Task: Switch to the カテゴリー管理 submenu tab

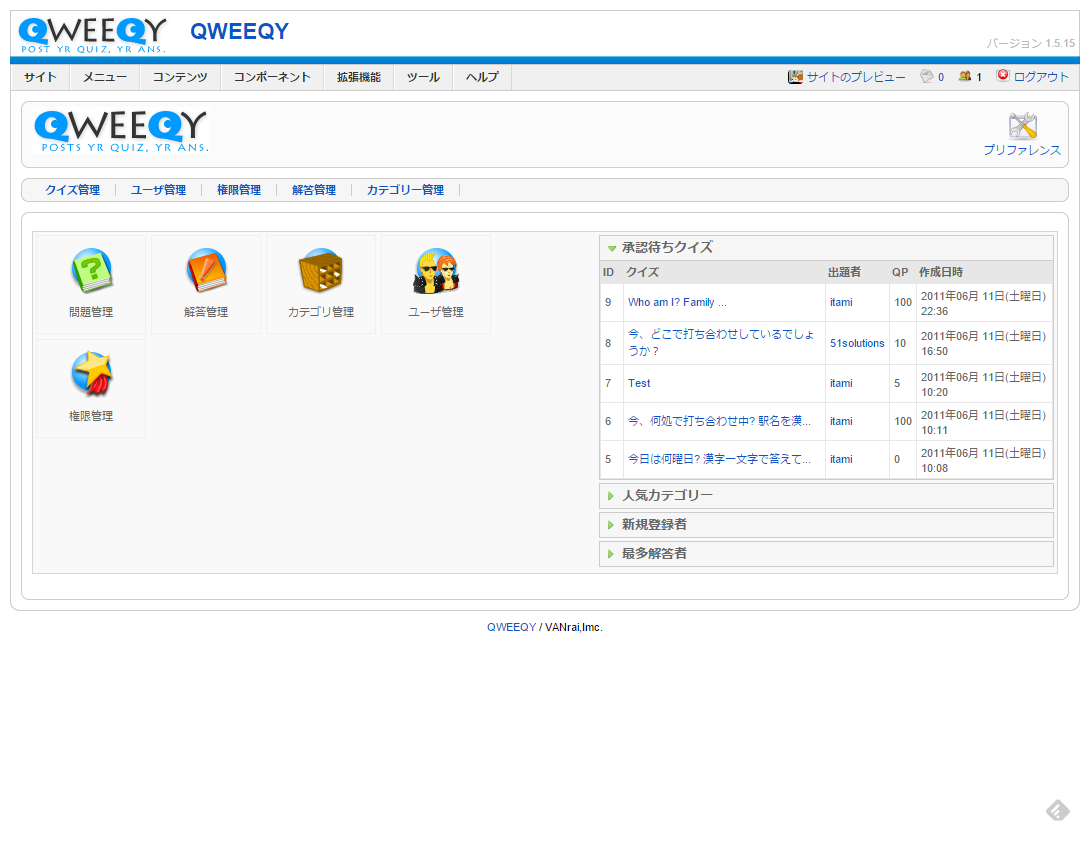Action: point(405,190)
